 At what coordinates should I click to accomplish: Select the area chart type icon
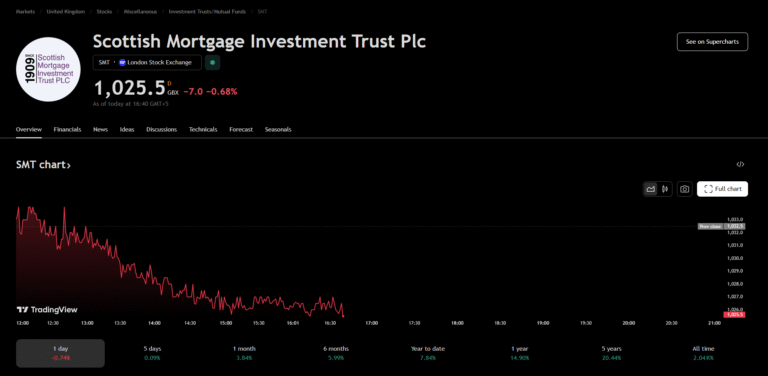pos(650,189)
